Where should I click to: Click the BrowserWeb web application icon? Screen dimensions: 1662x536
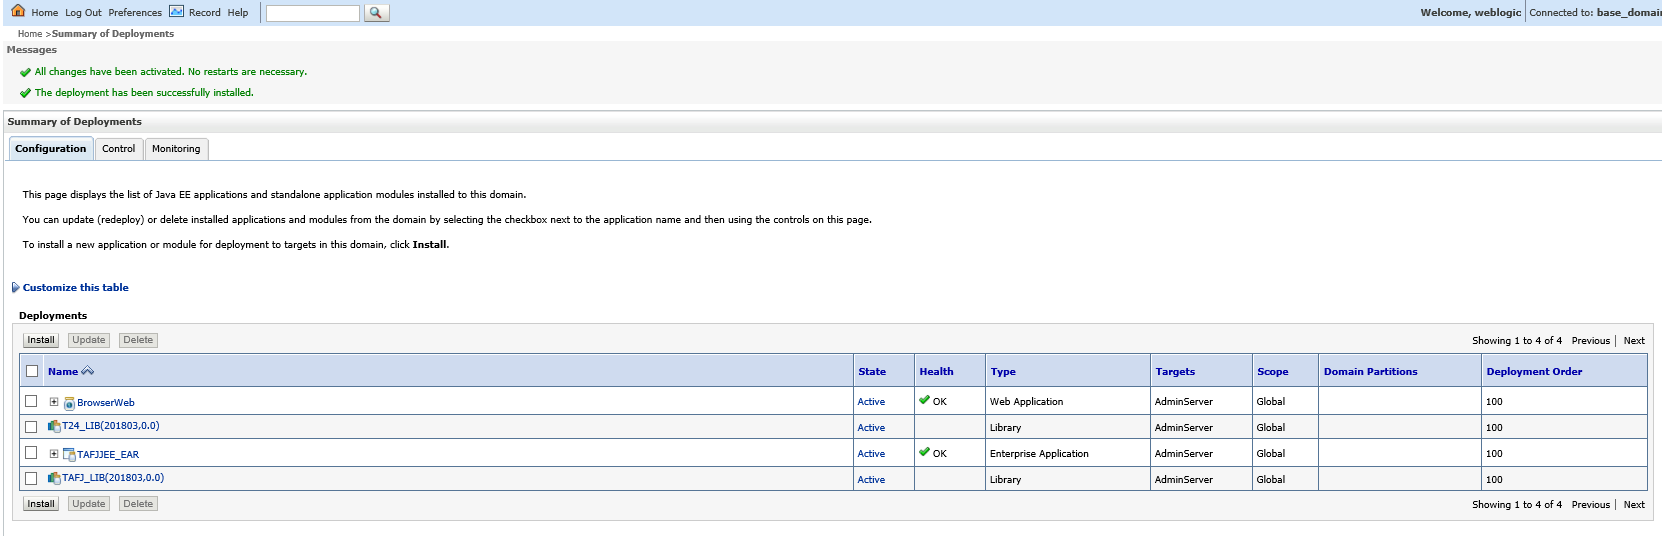coord(69,403)
